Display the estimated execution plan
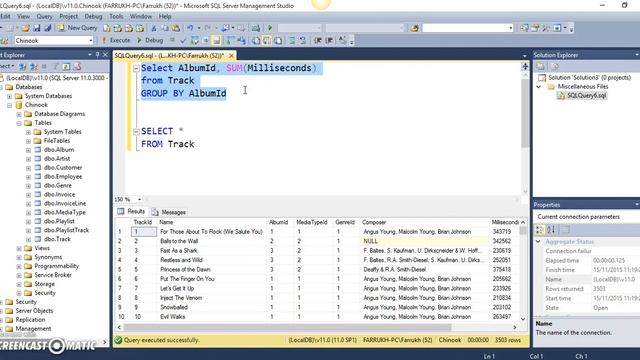 [194, 40]
